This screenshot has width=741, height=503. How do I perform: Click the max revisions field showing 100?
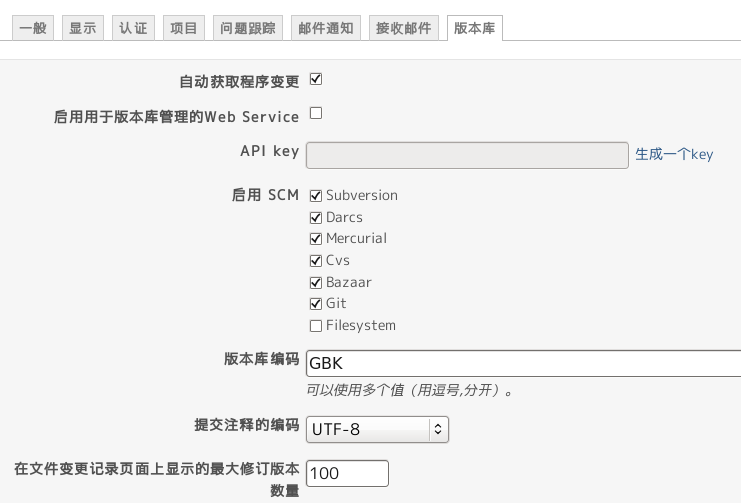[347, 473]
